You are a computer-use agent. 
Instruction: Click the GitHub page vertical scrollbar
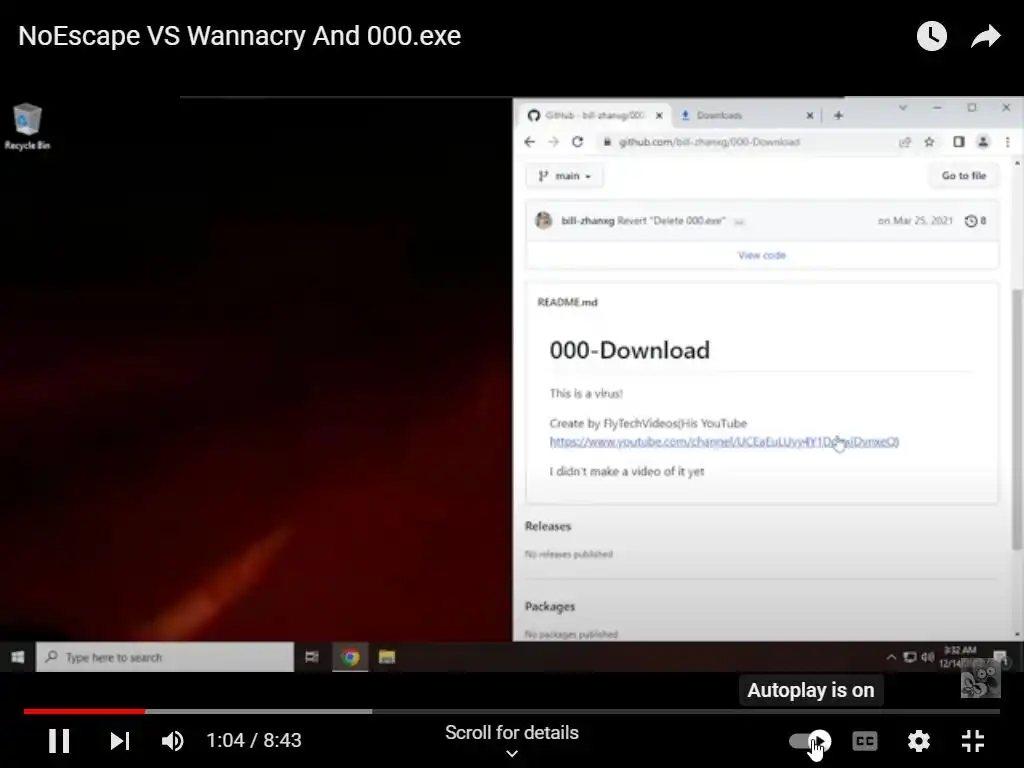(1016, 418)
